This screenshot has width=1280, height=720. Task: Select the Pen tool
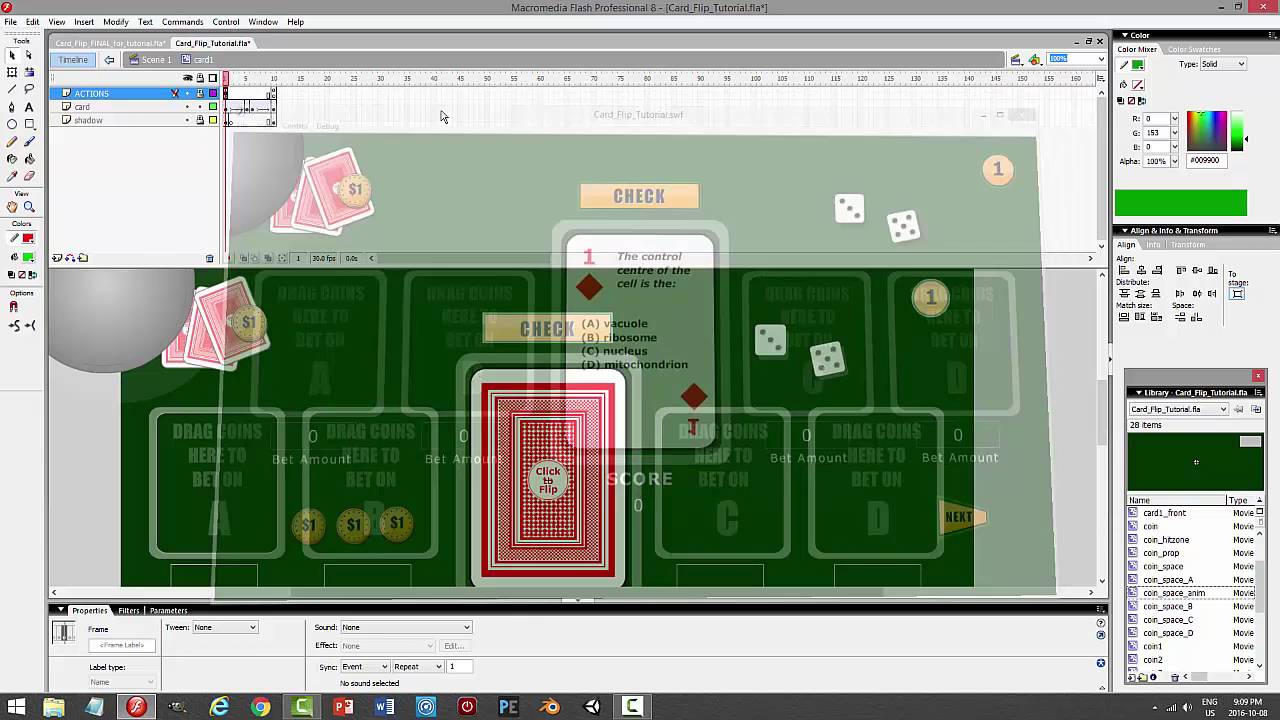click(12, 106)
